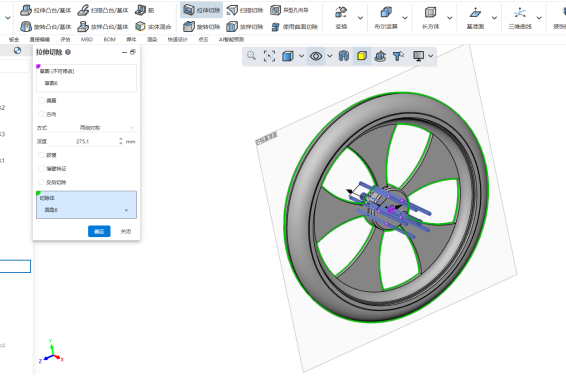Switch to the 快速设计 tab
This screenshot has width=566, height=376.
coord(178,39)
